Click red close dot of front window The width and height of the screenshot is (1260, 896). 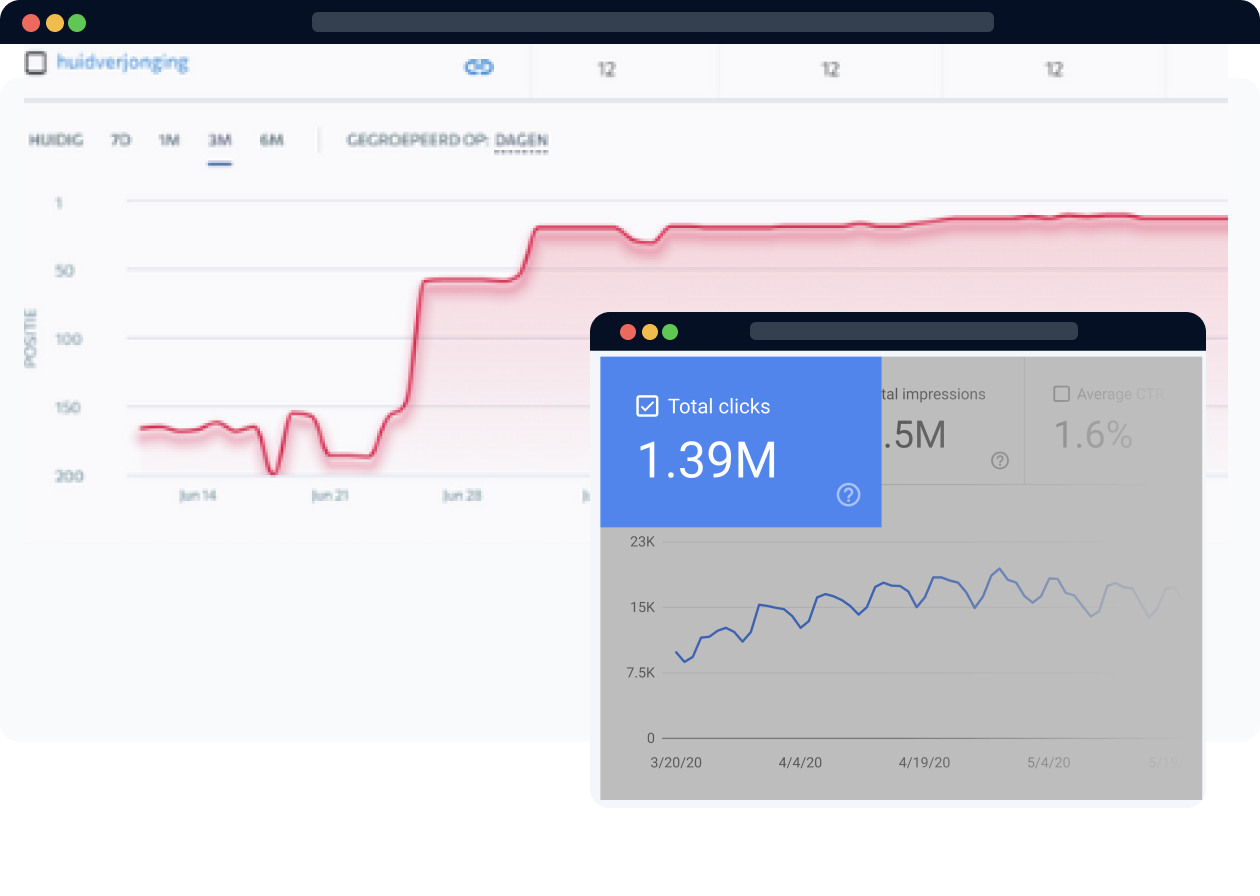(628, 332)
